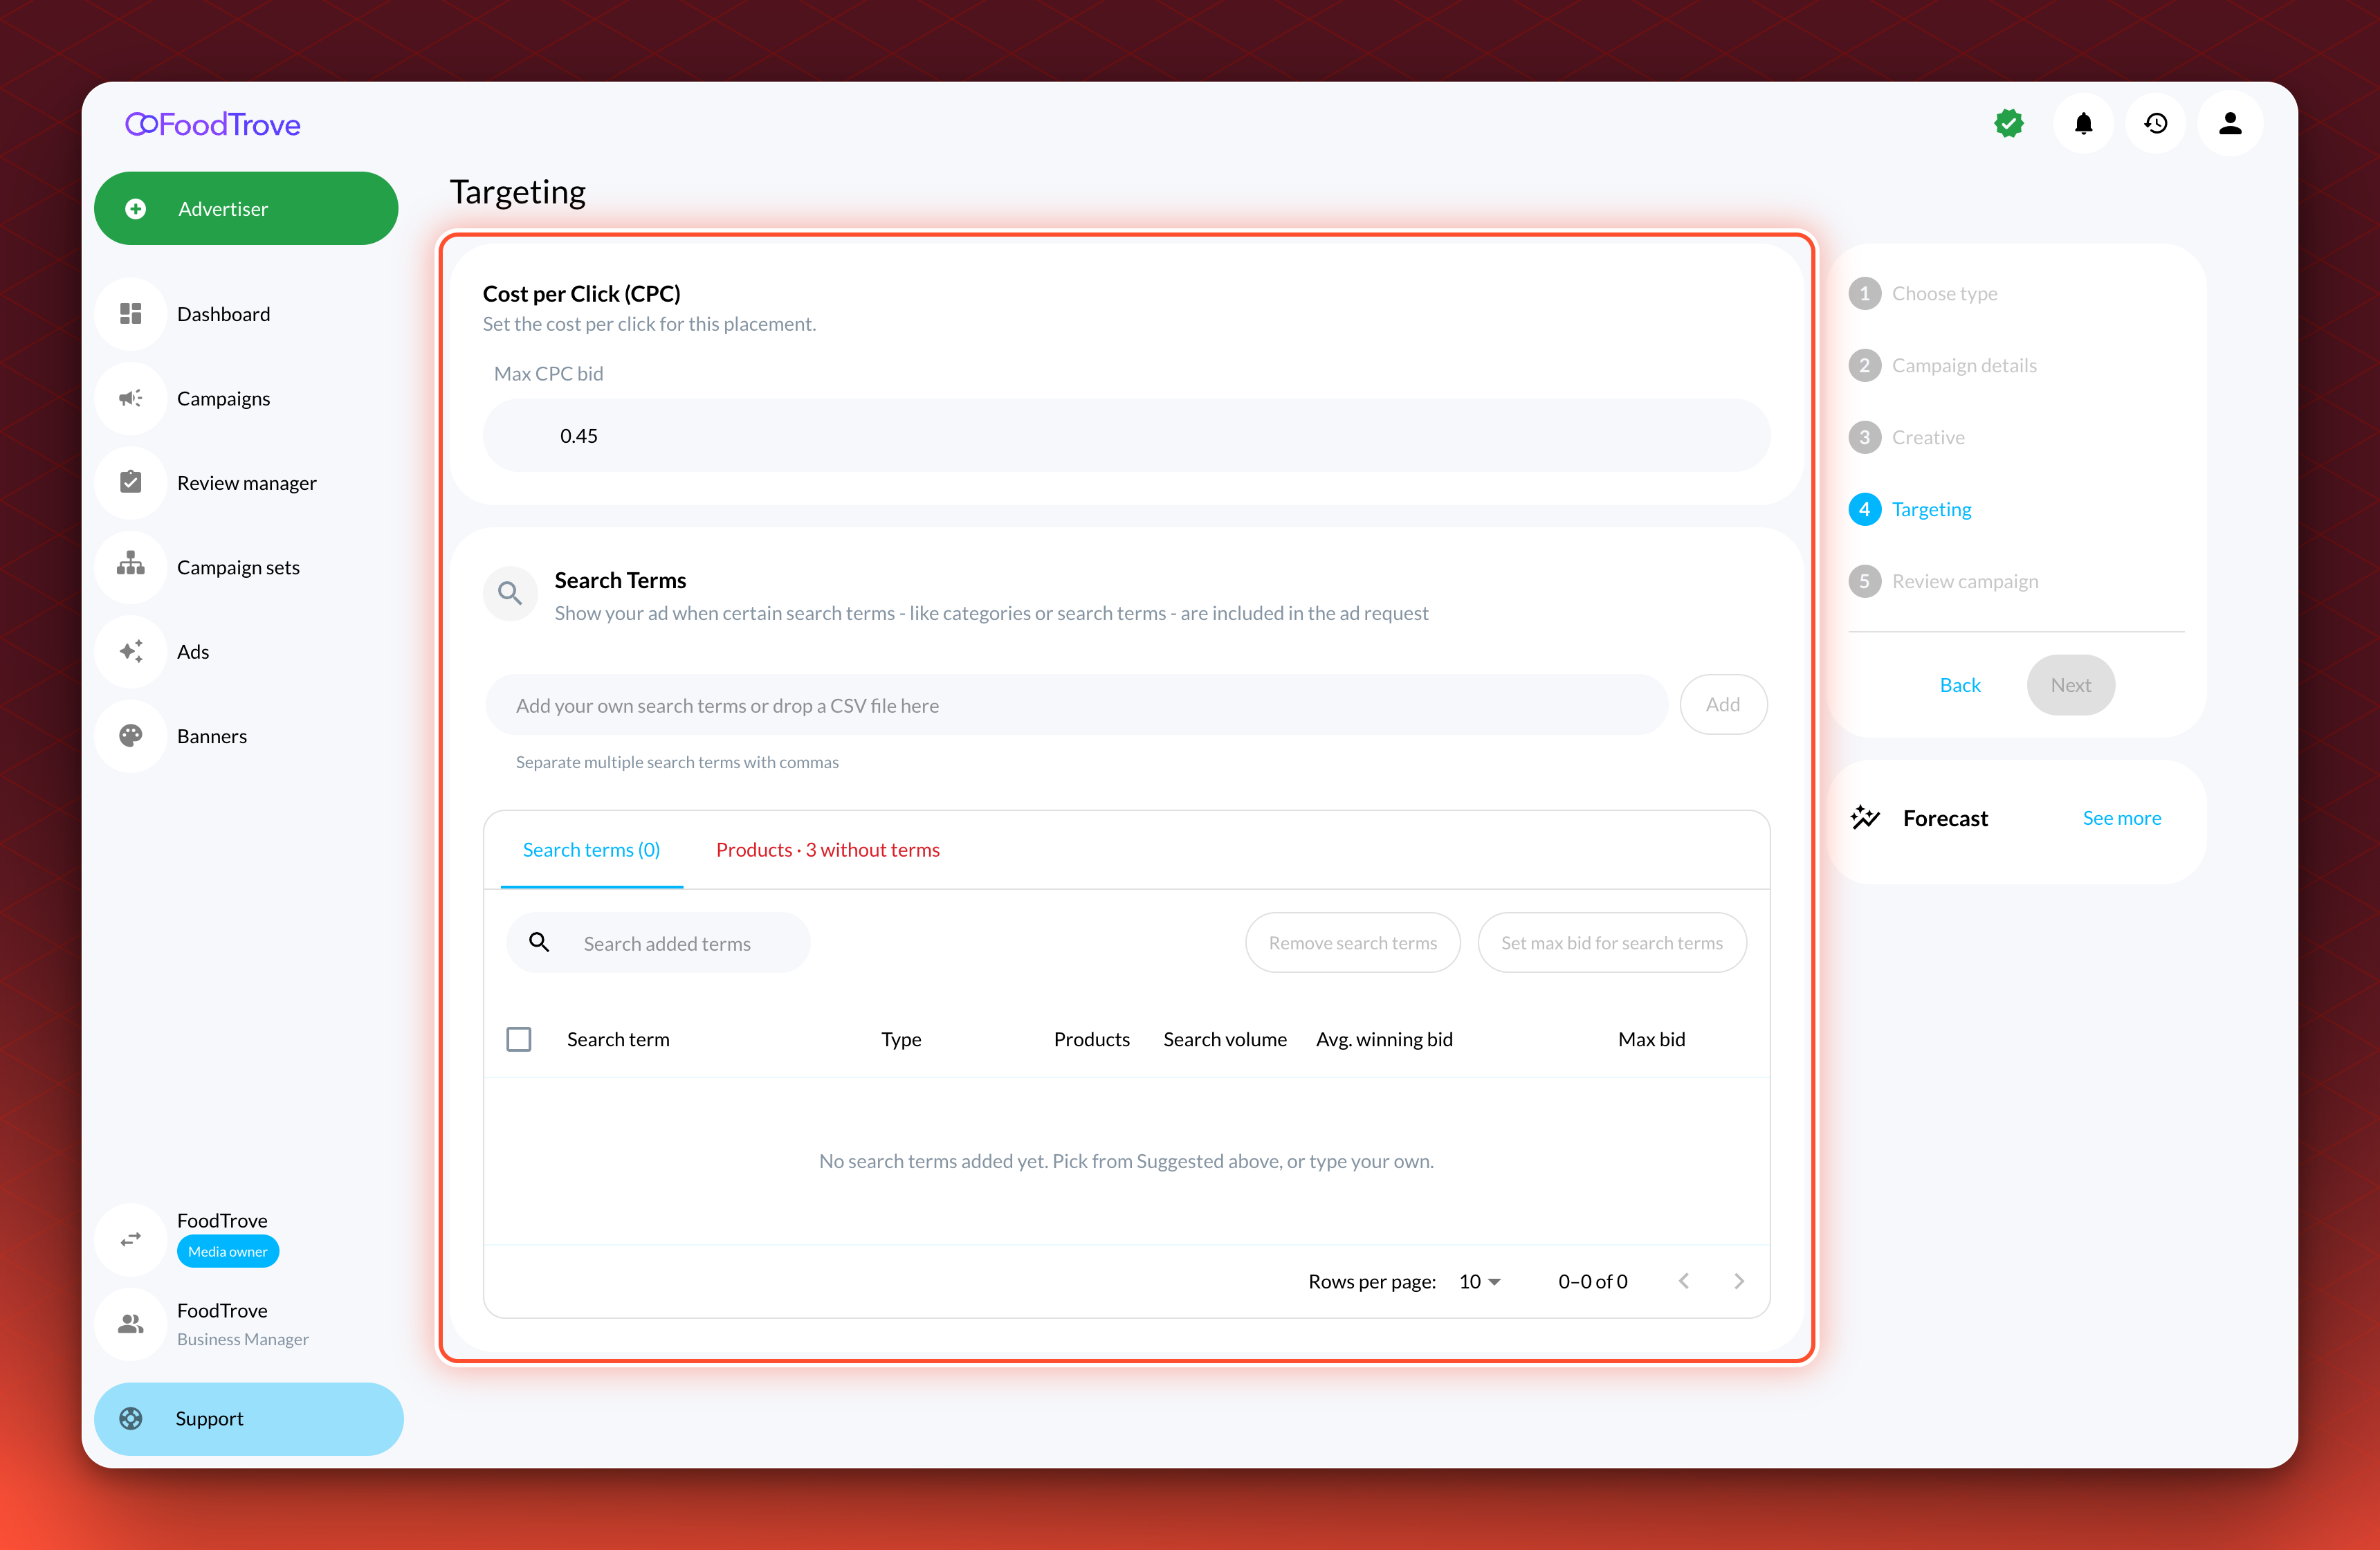Click the switch account arrows icon
This screenshot has height=1550, width=2380.
click(131, 1239)
